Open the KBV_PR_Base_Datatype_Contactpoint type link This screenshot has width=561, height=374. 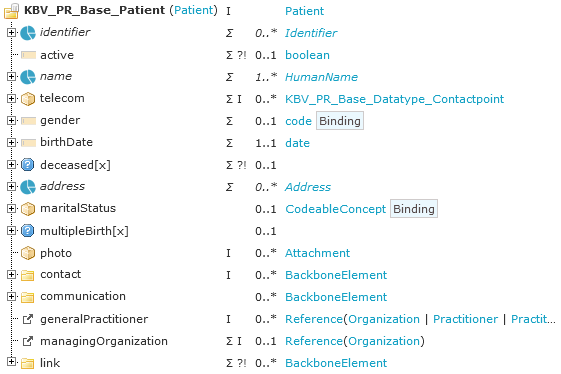coord(394,99)
